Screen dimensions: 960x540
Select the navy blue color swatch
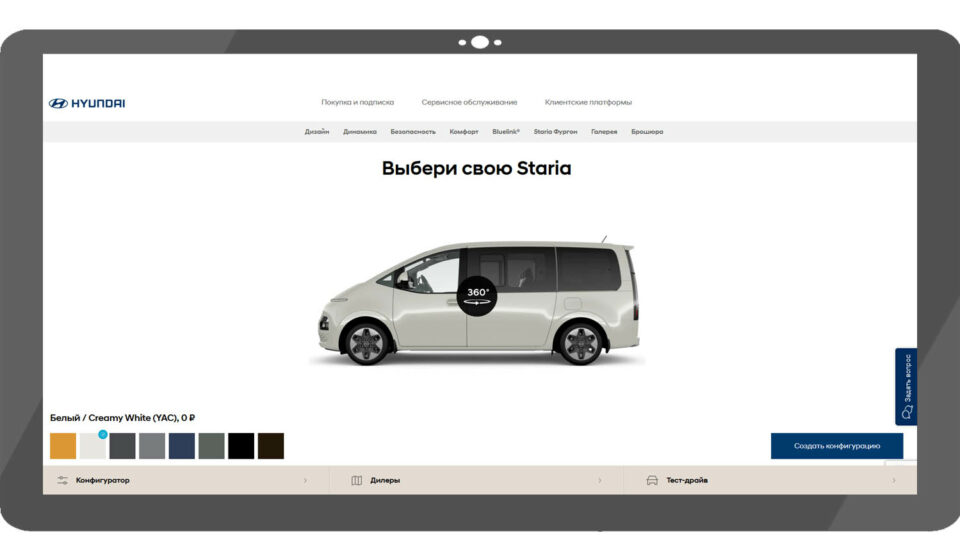click(x=182, y=446)
